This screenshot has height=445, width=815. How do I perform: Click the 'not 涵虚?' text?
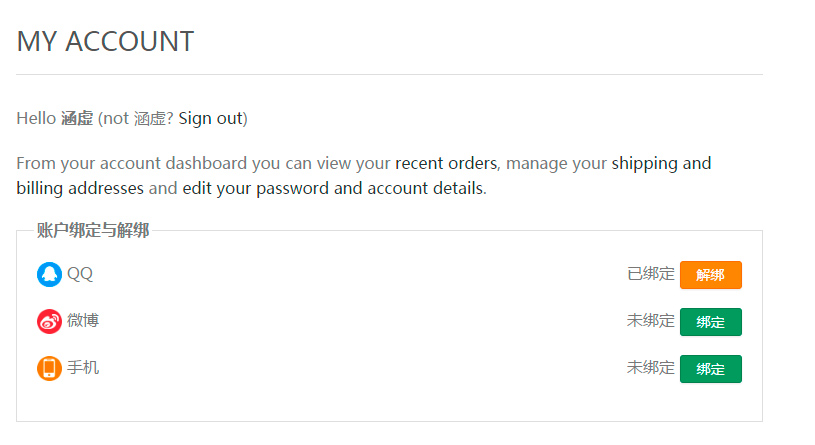pyautogui.click(x=138, y=119)
